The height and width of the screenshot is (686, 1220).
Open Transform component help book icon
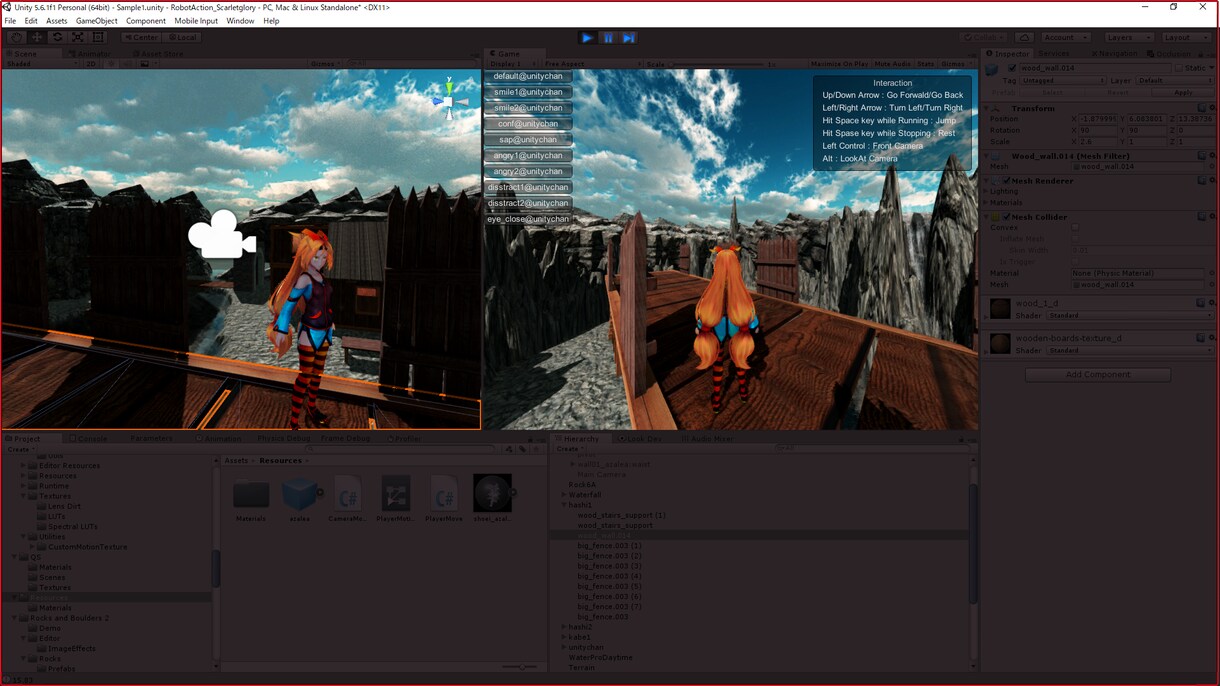(1202, 108)
